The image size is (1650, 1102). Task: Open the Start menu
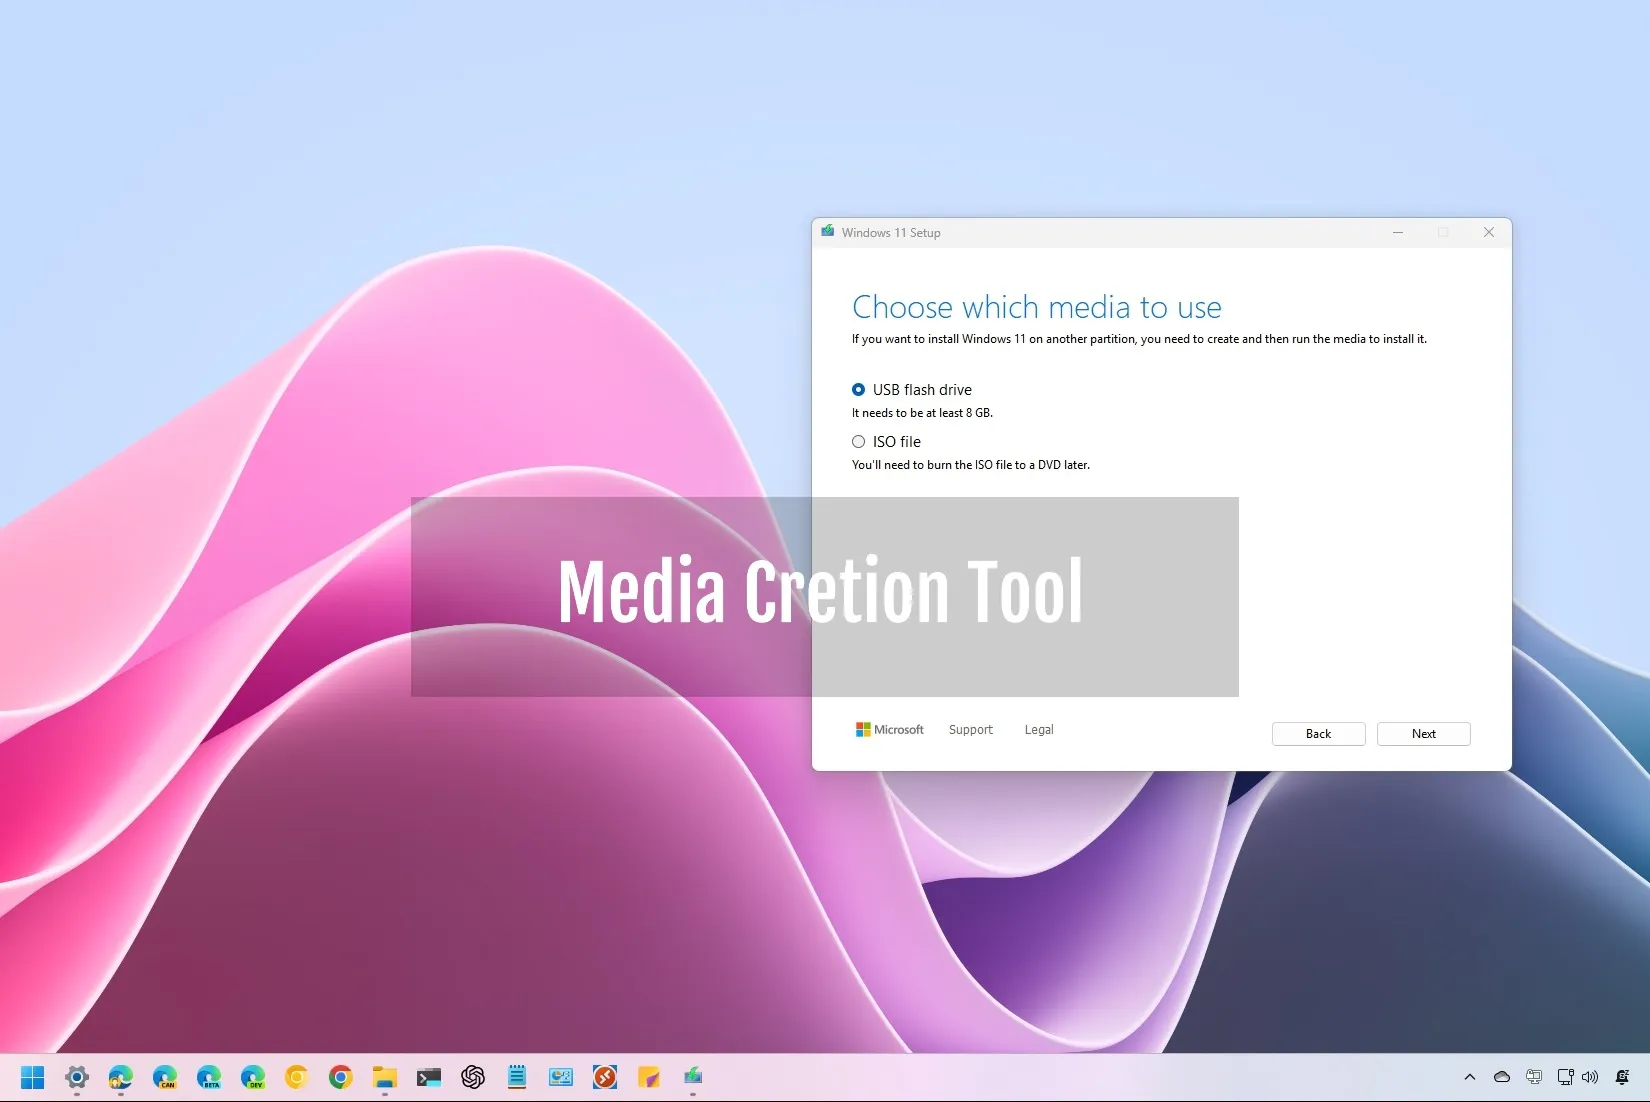pyautogui.click(x=32, y=1077)
